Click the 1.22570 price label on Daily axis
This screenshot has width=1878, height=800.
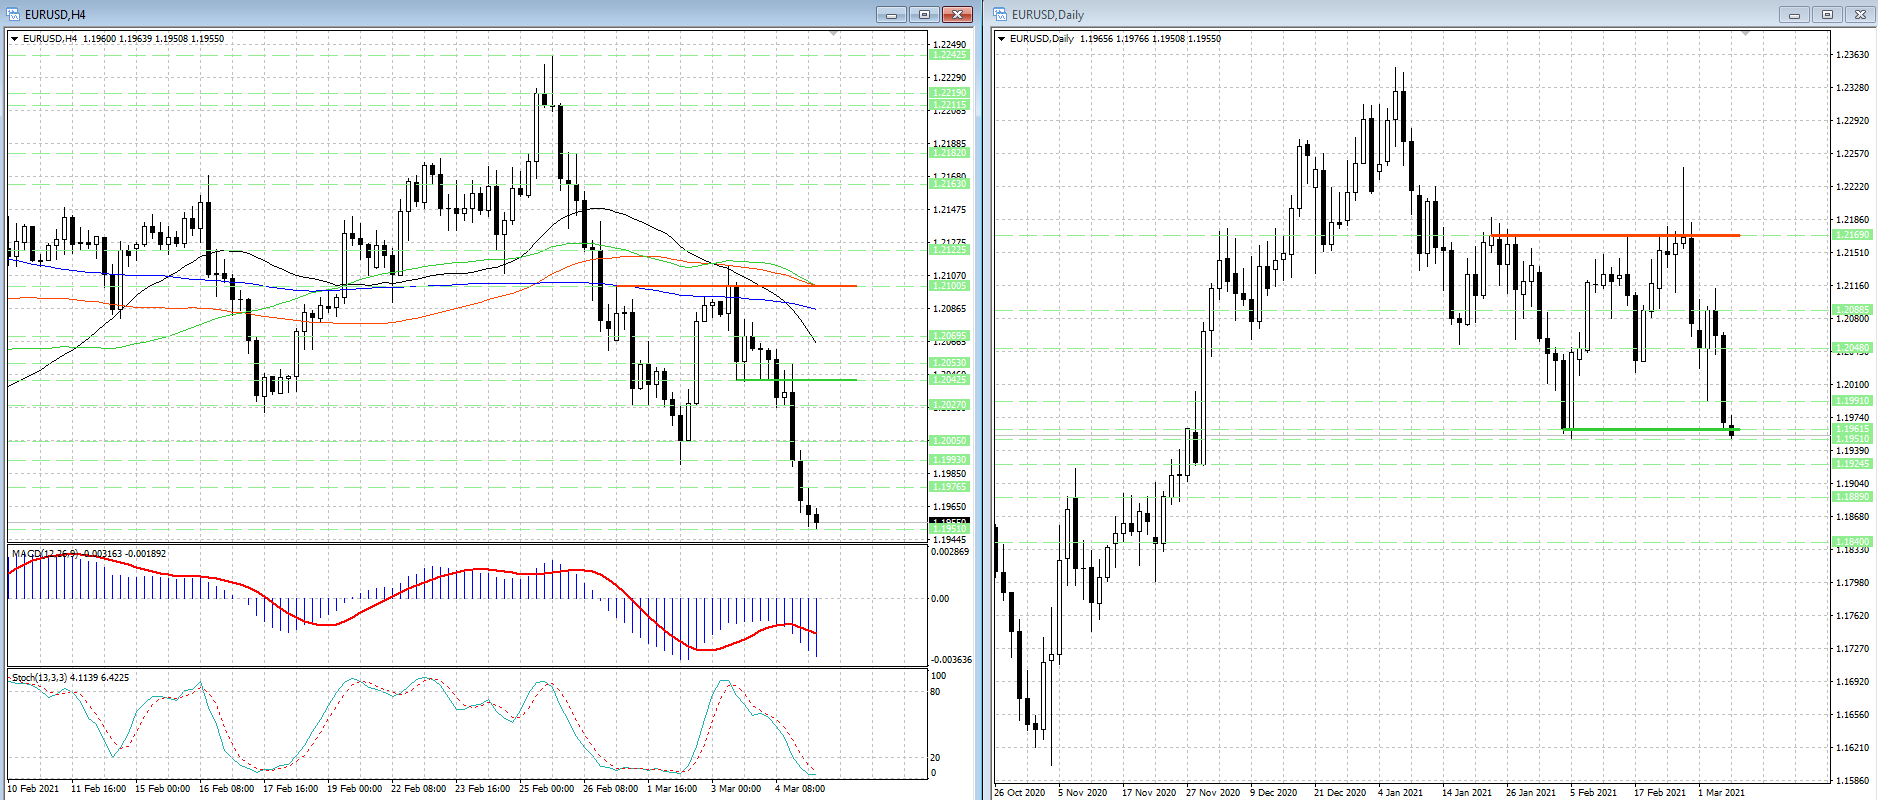(x=1852, y=154)
